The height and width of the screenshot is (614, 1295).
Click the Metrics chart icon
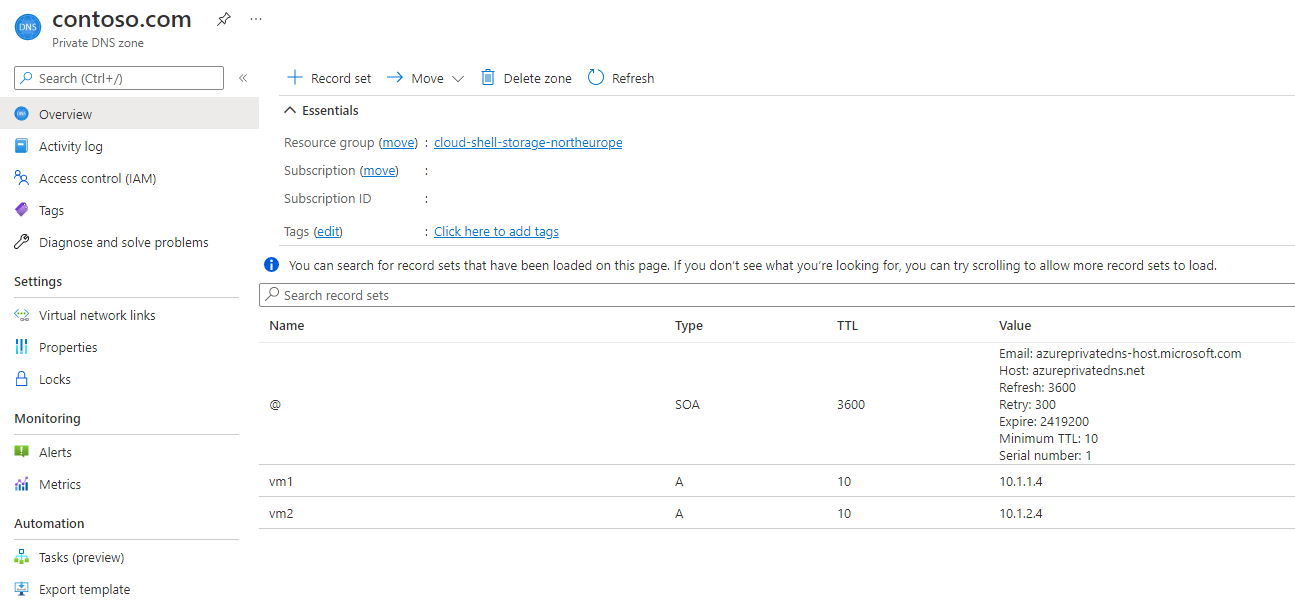(x=21, y=484)
